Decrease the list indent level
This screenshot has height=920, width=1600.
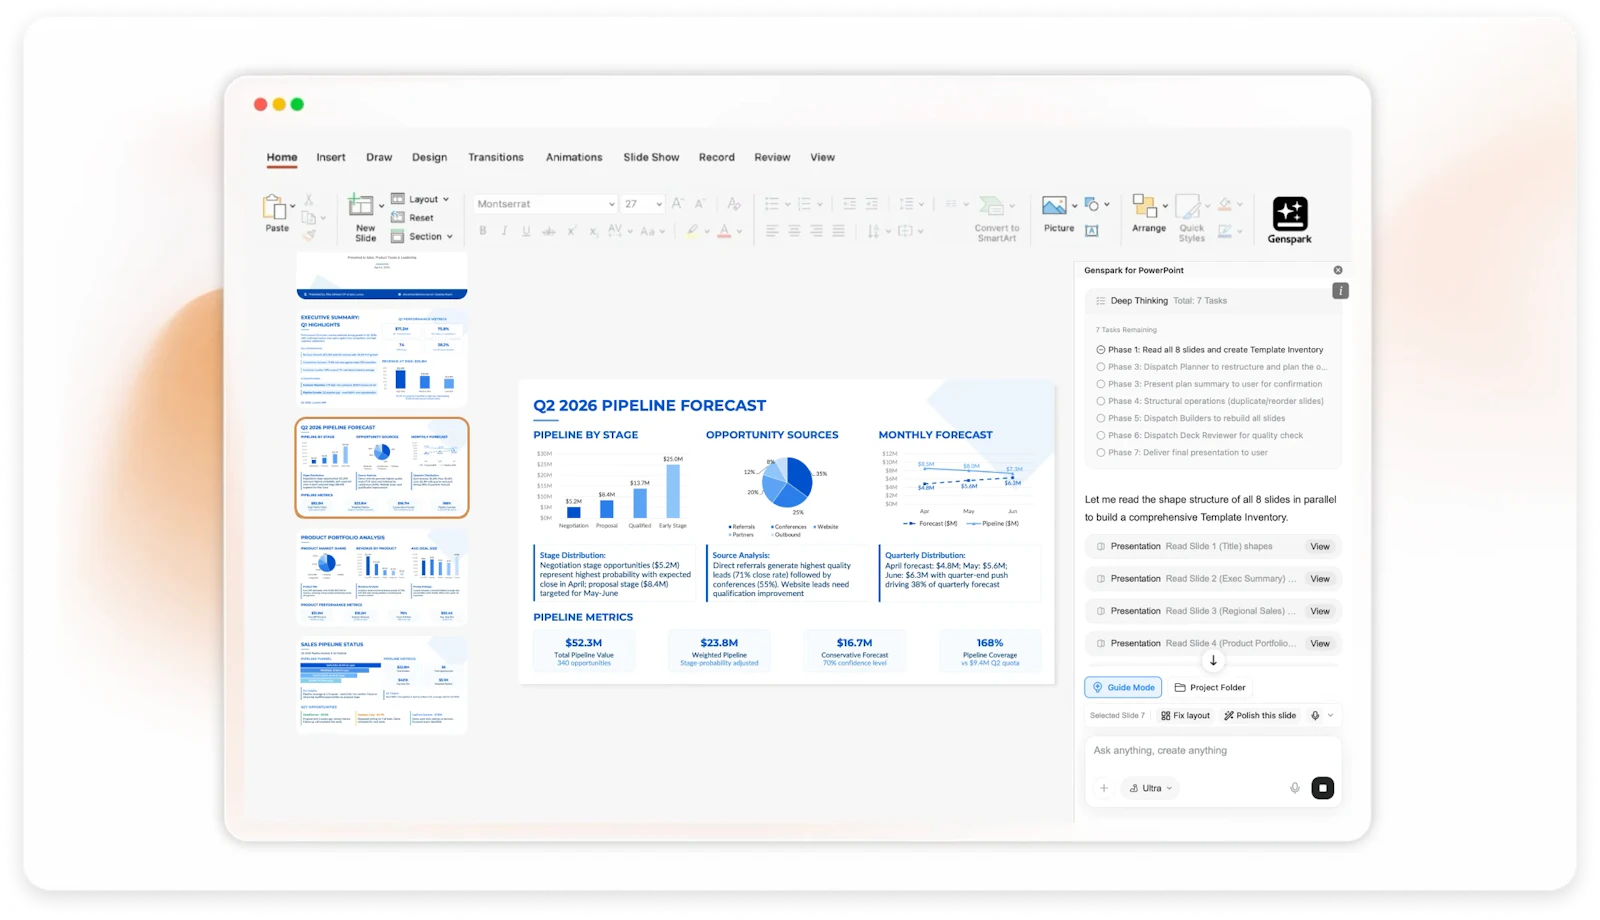(849, 203)
